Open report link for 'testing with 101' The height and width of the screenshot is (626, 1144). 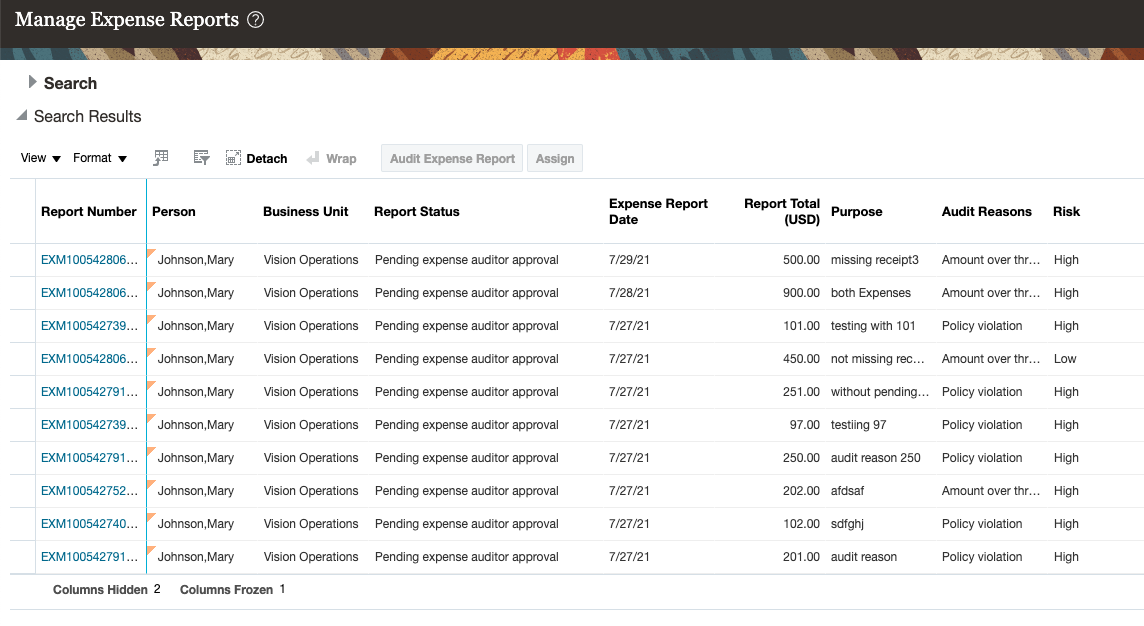(x=89, y=326)
